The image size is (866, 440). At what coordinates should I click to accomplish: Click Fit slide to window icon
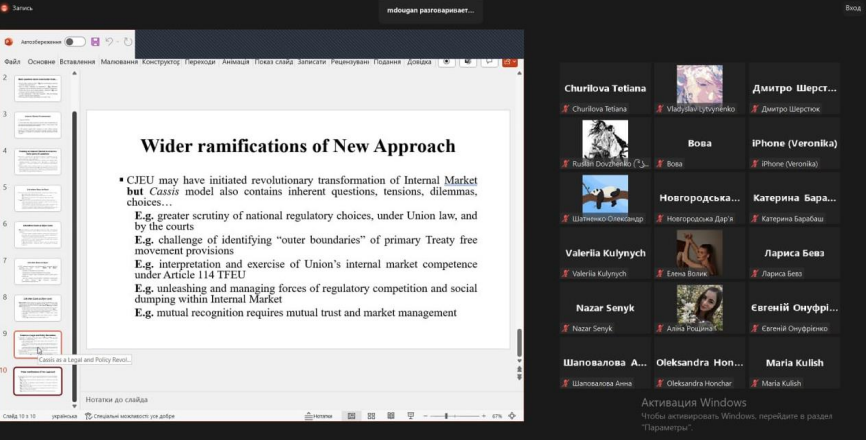(x=512, y=416)
